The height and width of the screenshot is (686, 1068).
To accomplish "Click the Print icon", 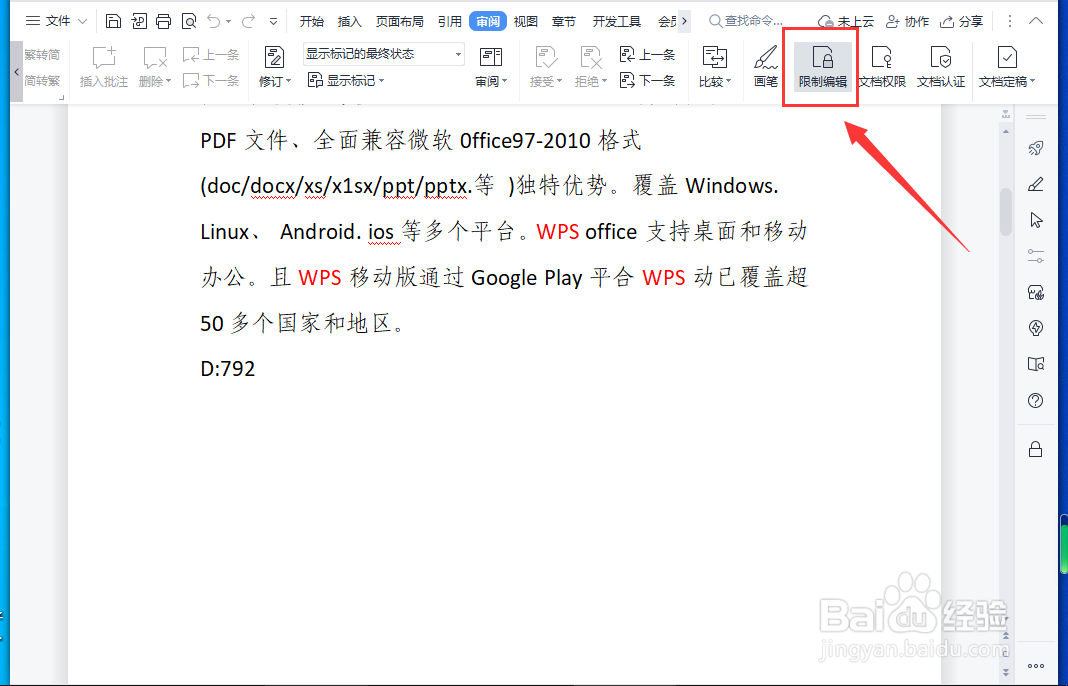I will [x=163, y=21].
